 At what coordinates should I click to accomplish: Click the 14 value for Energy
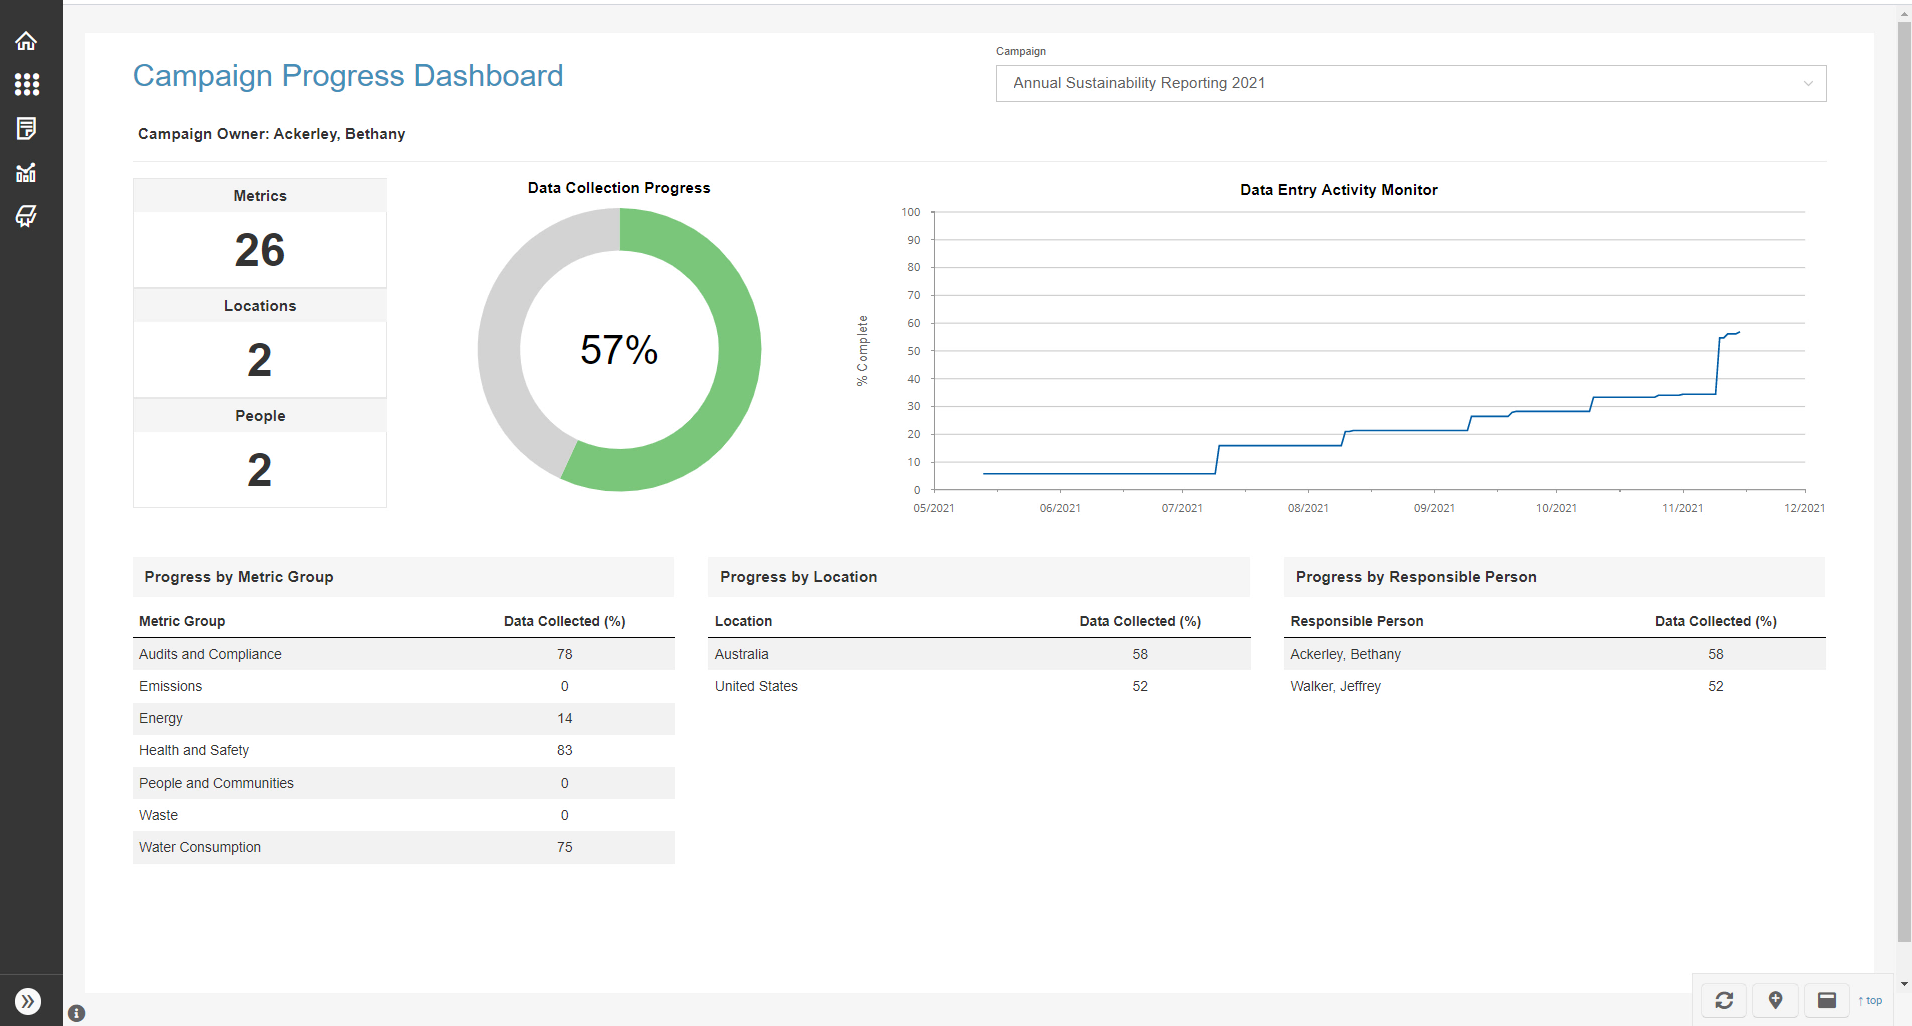coord(565,718)
